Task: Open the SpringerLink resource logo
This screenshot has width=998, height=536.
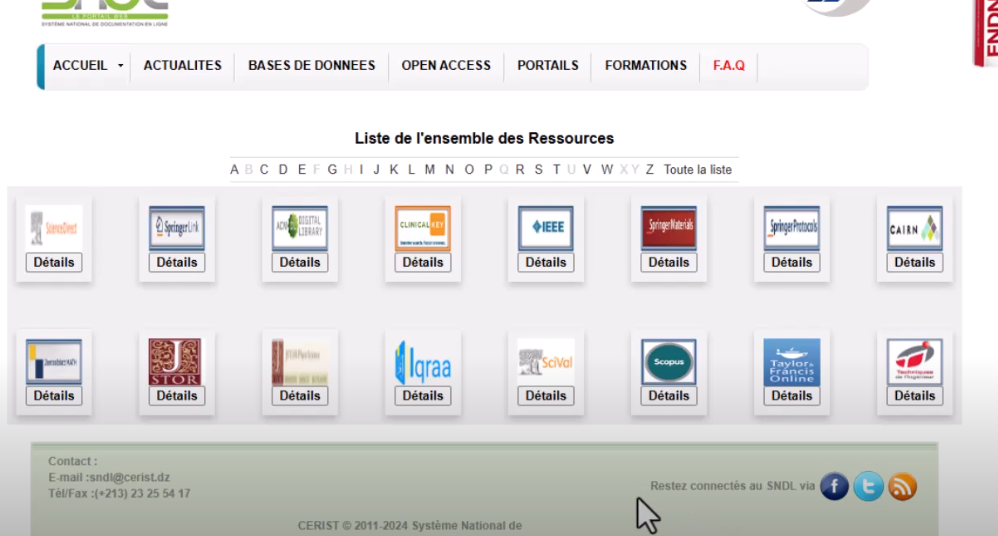Action: (177, 228)
